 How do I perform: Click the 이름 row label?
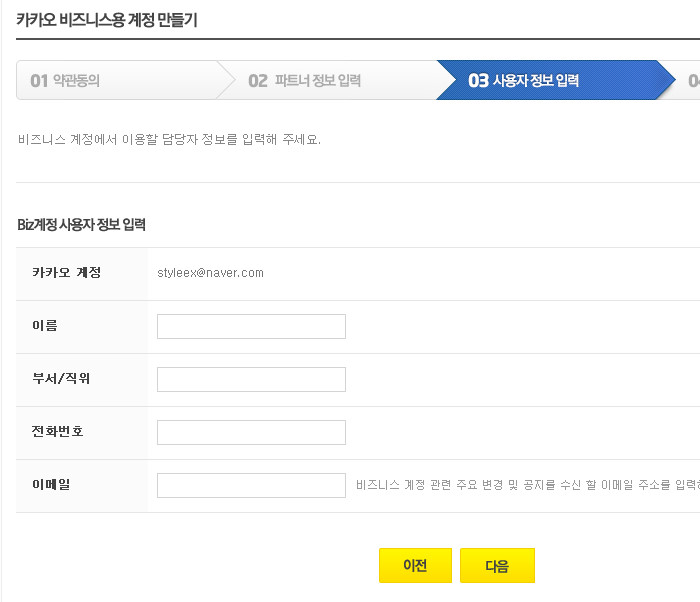point(45,326)
